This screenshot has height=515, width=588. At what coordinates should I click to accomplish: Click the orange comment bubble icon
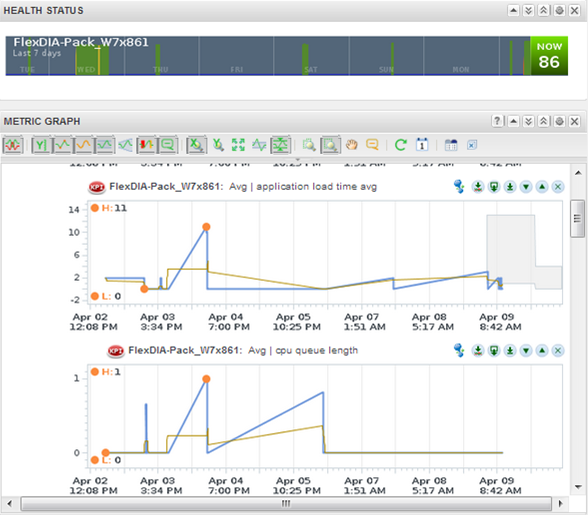coord(372,145)
